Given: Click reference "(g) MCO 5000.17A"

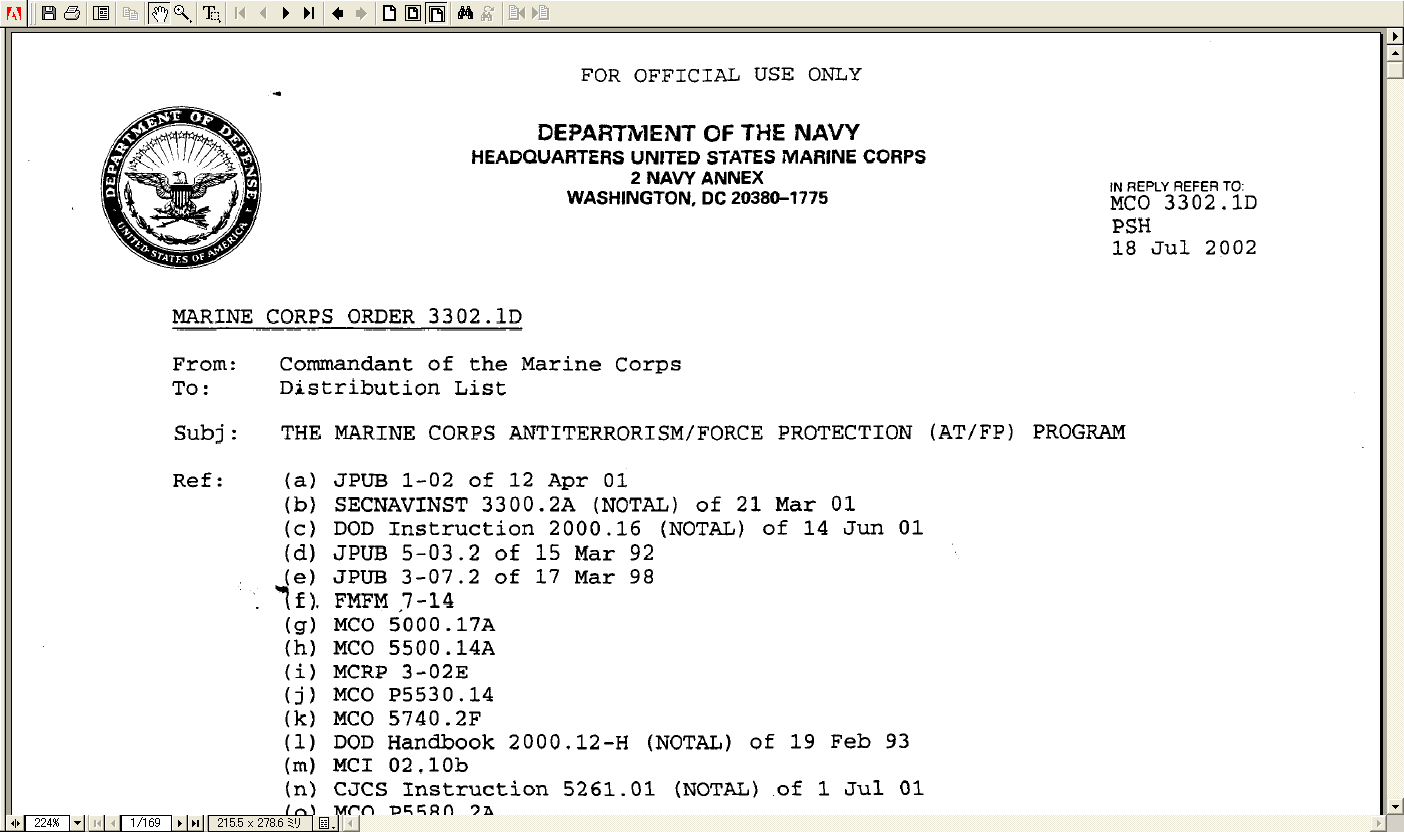Looking at the screenshot, I should pyautogui.click(x=389, y=625).
